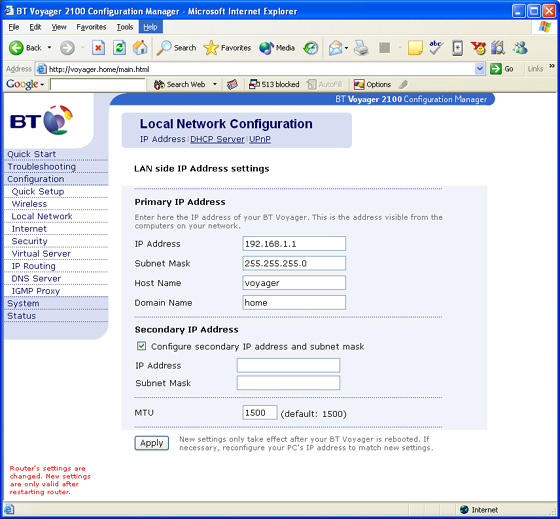
Task: Click the red Y! smiley toolbar icon
Action: click(478, 48)
